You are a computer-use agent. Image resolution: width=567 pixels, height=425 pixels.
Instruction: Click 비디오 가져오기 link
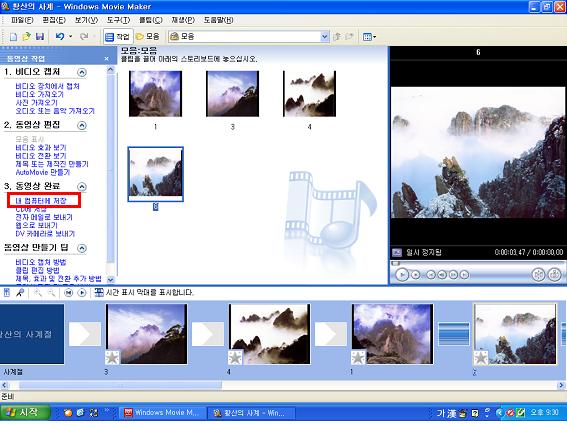pos(39,94)
